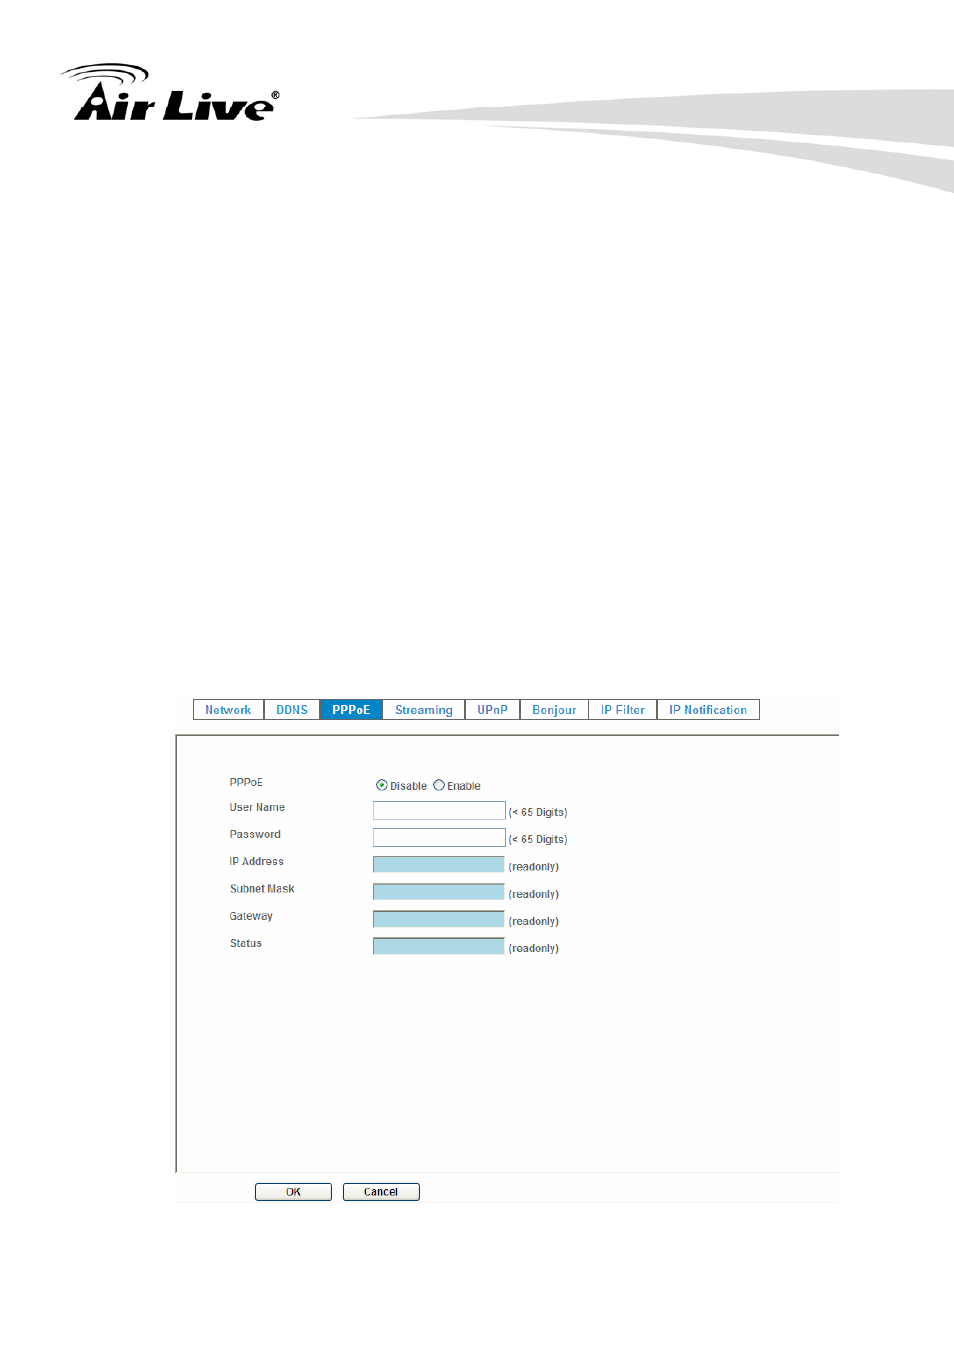Click the Password field label

[255, 835]
